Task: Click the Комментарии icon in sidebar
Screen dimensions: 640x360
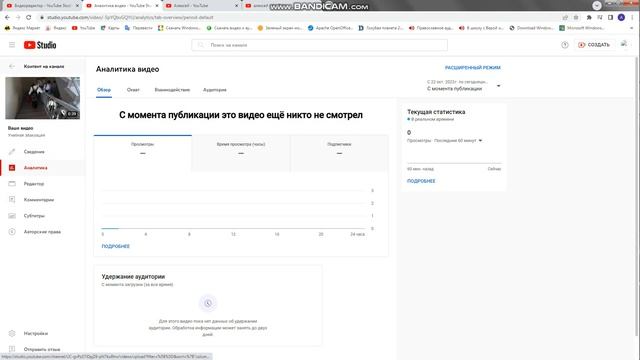Action: click(x=12, y=200)
